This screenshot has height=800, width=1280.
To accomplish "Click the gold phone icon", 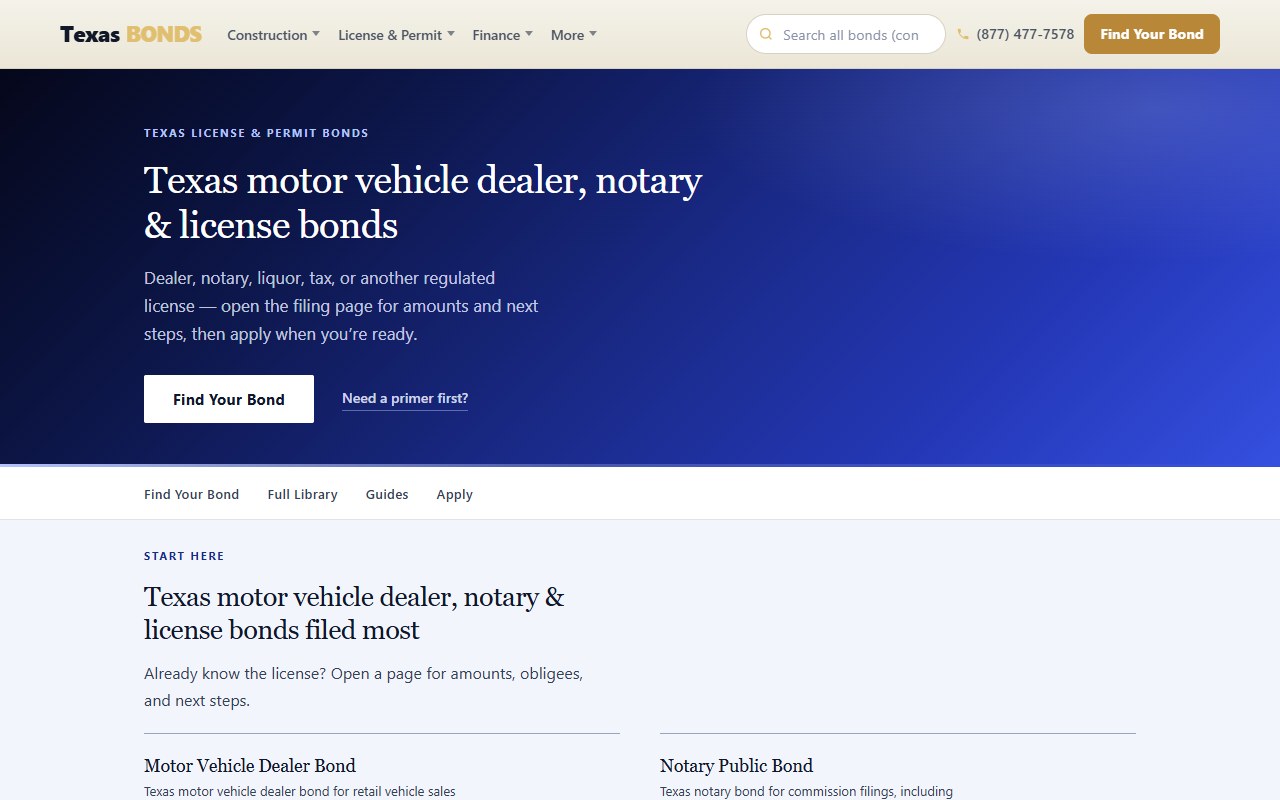I will 963,34.
